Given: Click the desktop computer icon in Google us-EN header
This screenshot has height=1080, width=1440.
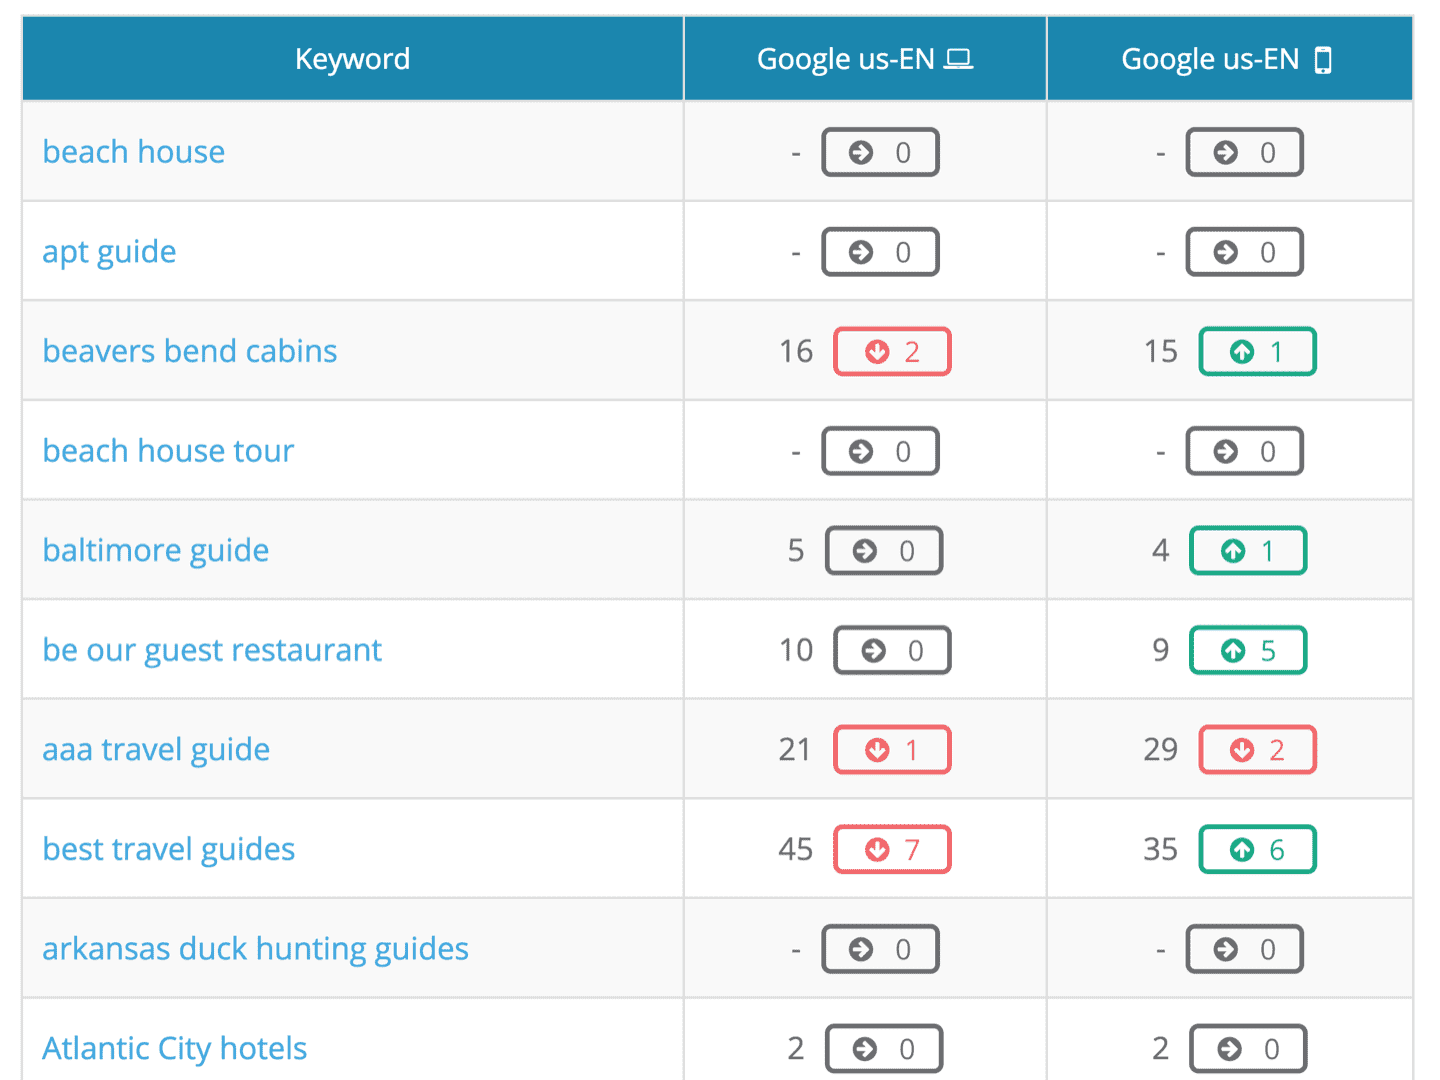Looking at the screenshot, I should pos(960,58).
